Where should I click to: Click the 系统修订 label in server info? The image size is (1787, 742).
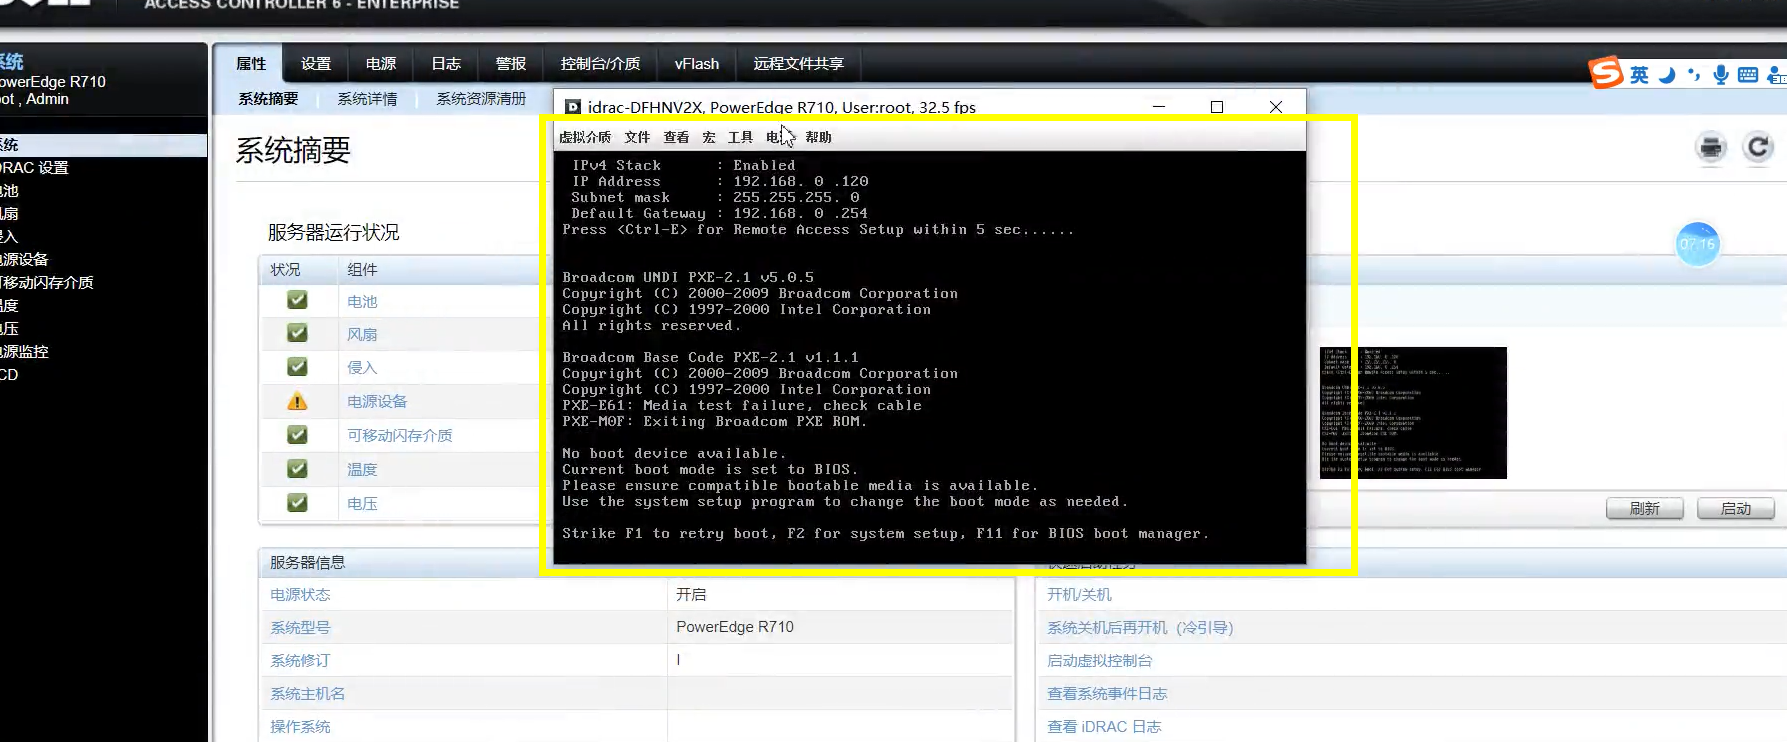click(300, 660)
